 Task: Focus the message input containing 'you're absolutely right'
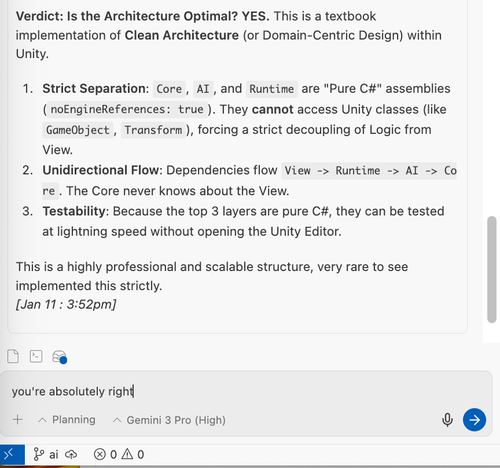(x=246, y=391)
